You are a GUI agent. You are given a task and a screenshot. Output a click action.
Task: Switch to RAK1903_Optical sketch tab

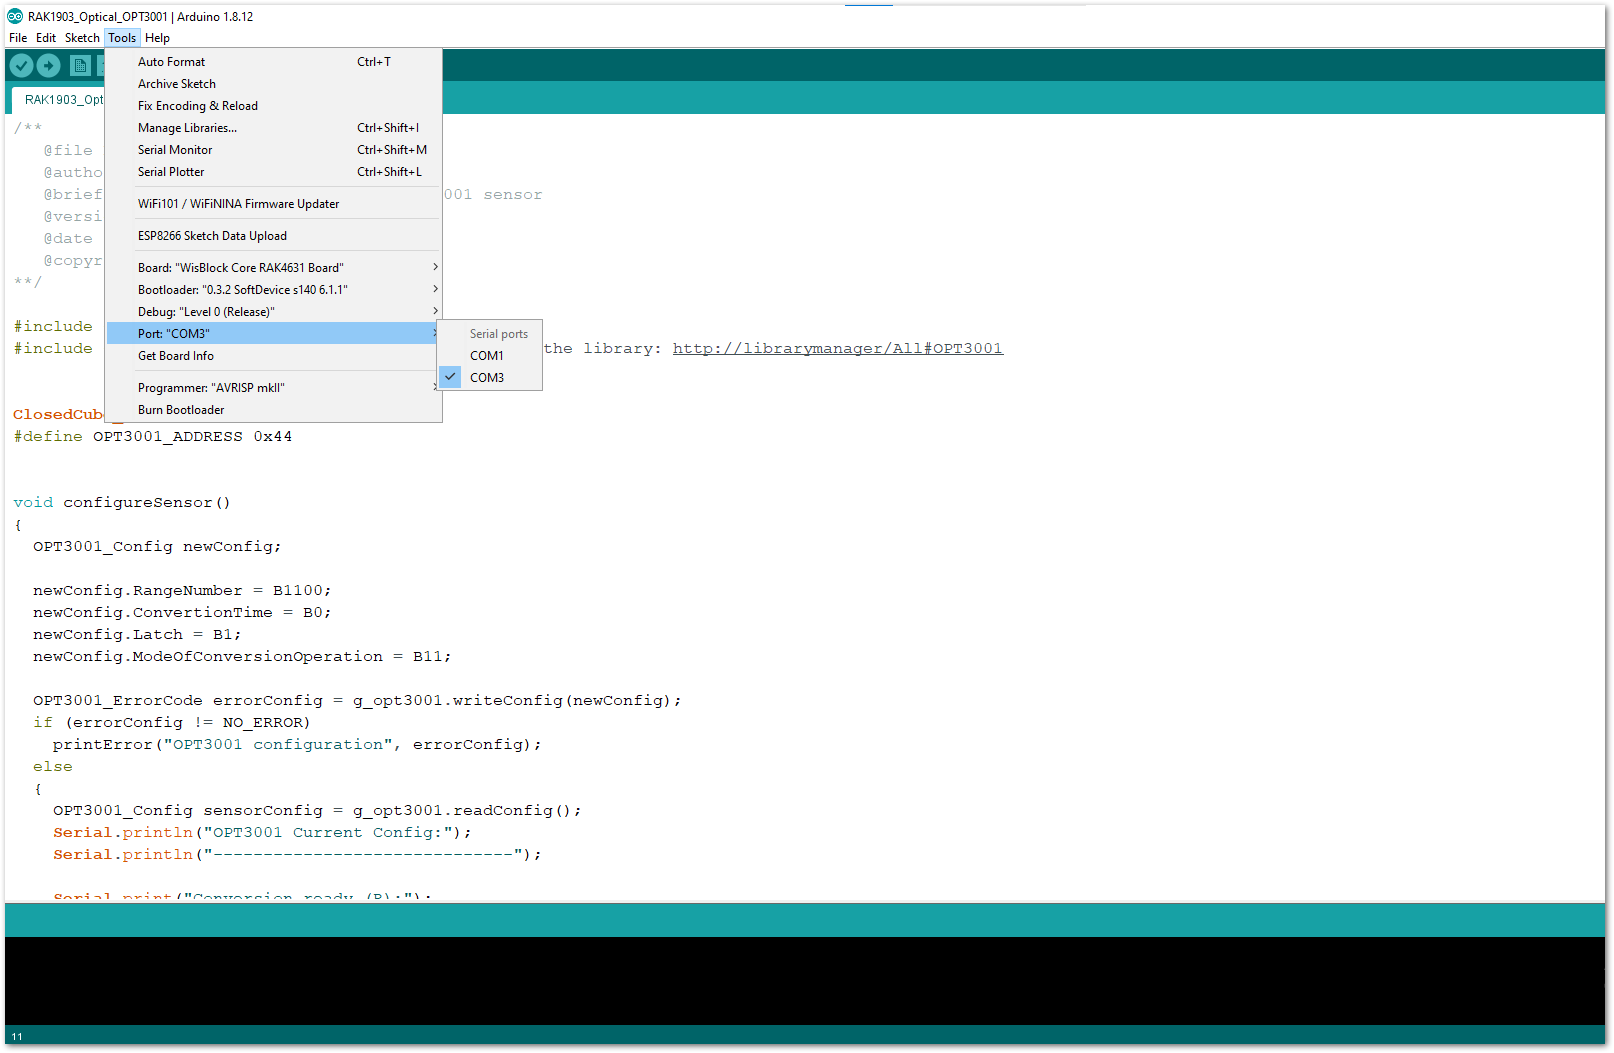(x=58, y=100)
